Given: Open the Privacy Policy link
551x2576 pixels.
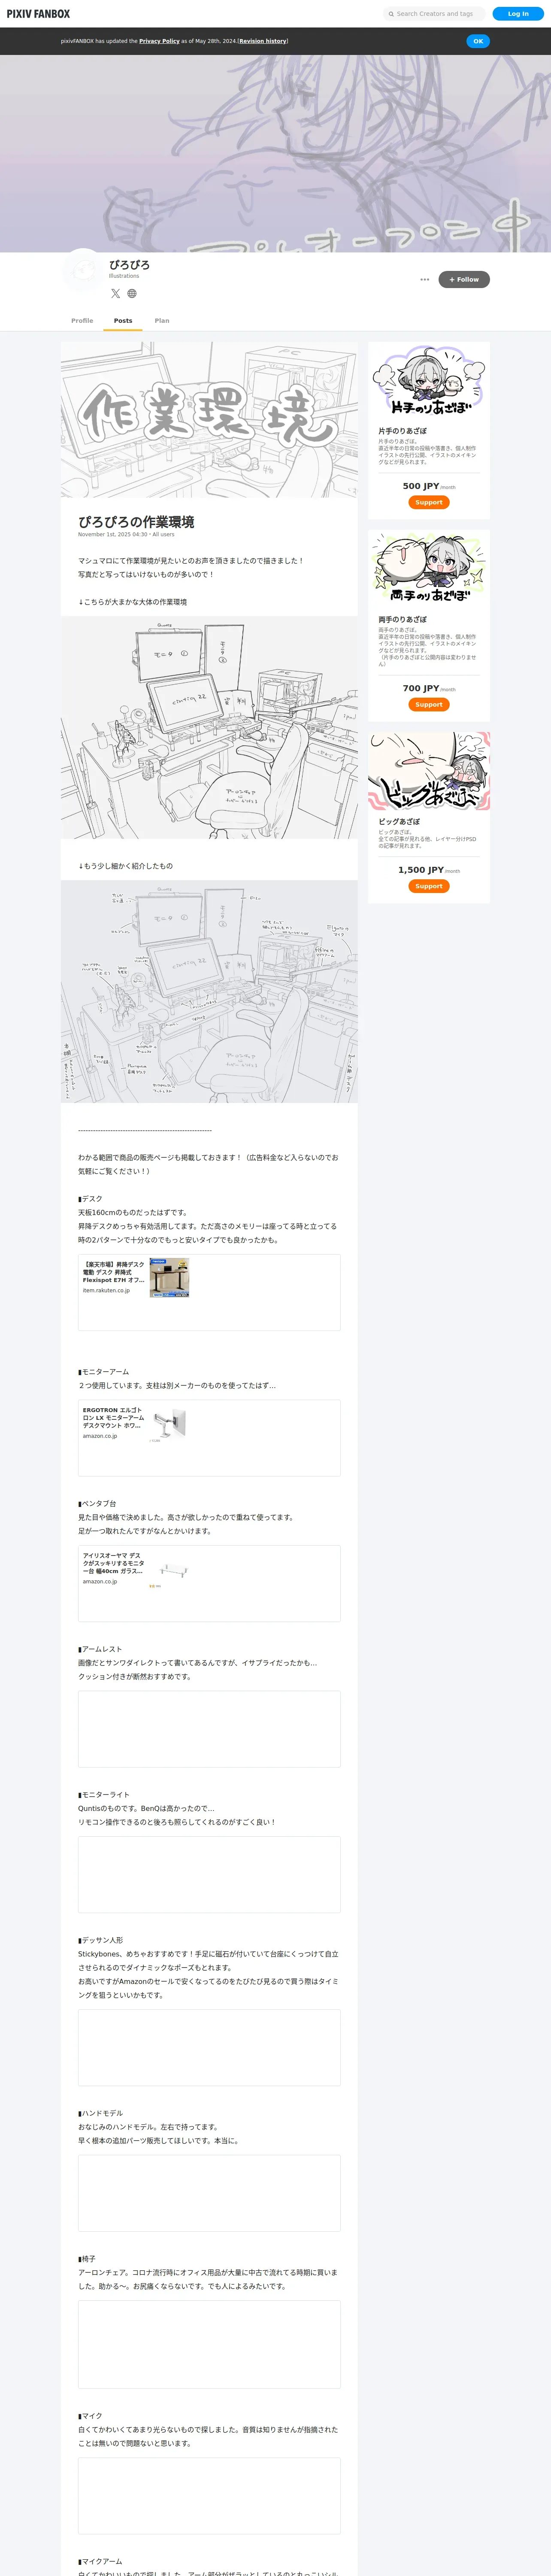Looking at the screenshot, I should click(159, 41).
